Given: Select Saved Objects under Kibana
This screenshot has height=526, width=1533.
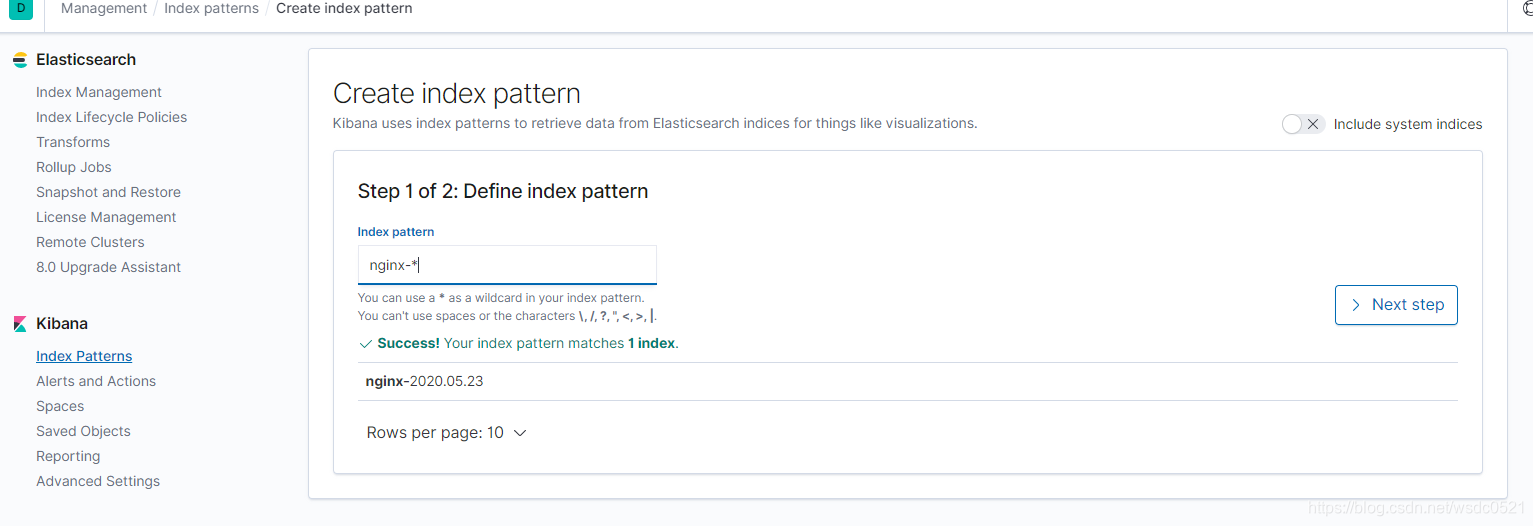Looking at the screenshot, I should [x=83, y=431].
